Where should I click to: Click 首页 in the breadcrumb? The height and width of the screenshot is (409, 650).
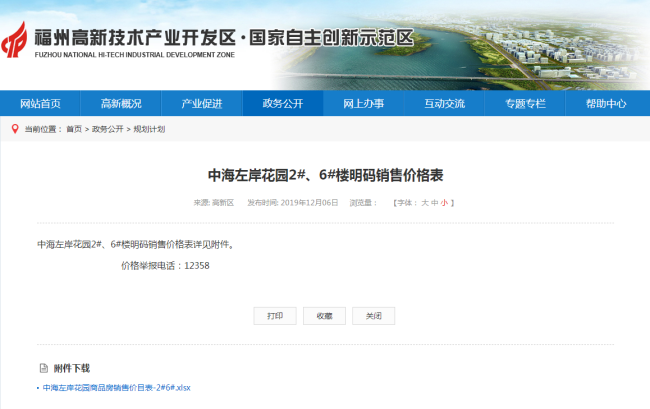point(74,129)
